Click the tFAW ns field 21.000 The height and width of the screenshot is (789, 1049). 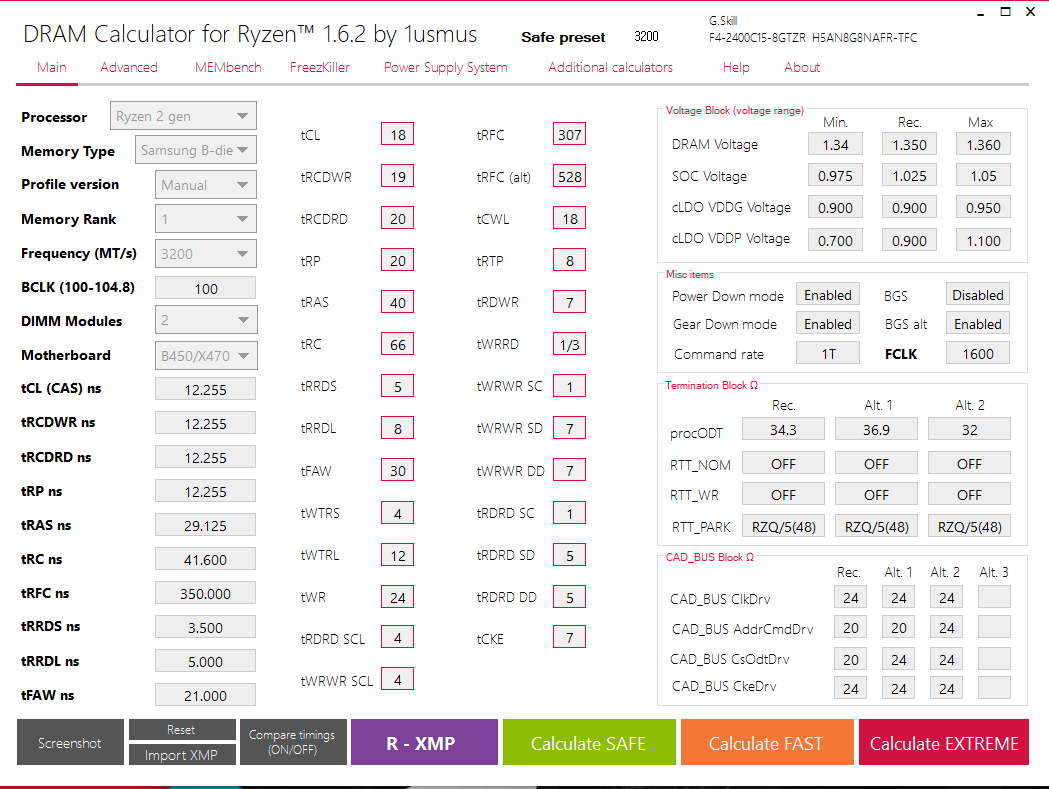coord(205,695)
